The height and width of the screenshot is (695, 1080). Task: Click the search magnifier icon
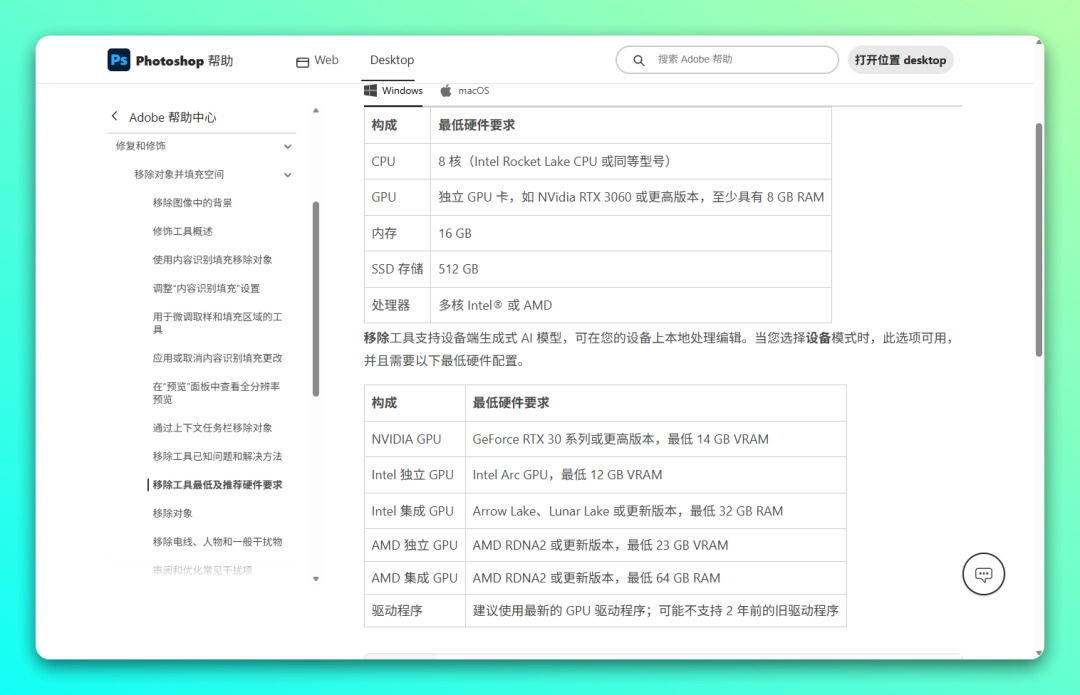click(639, 61)
